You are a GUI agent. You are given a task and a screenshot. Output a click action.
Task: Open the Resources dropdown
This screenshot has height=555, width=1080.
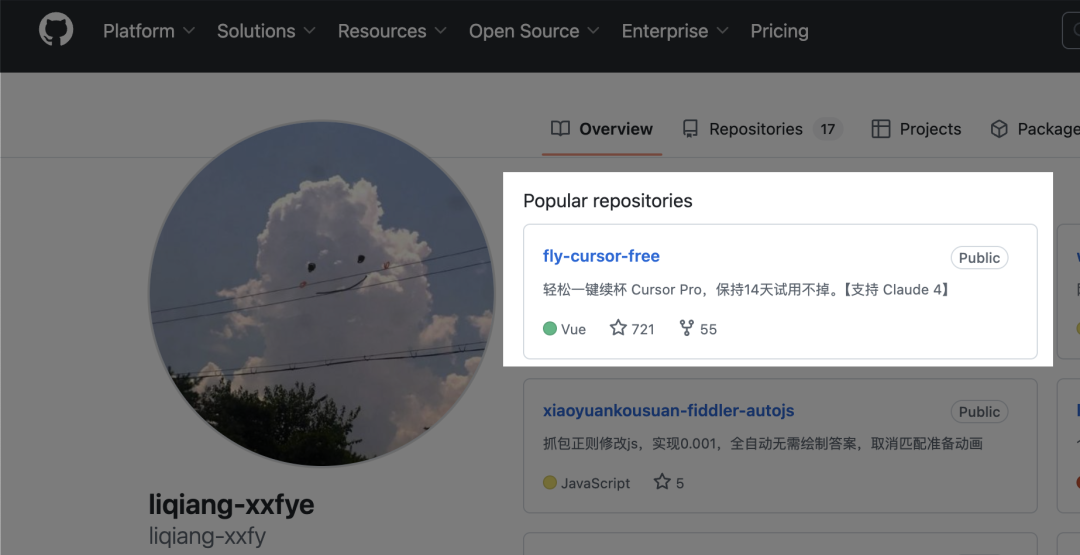(392, 31)
